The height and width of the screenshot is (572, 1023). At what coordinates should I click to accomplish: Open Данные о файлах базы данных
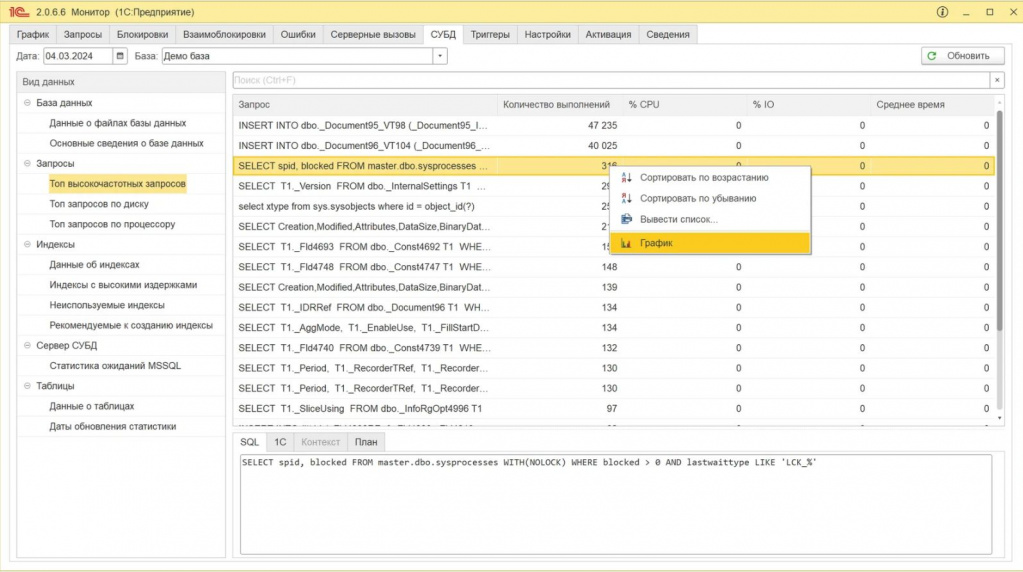click(118, 123)
